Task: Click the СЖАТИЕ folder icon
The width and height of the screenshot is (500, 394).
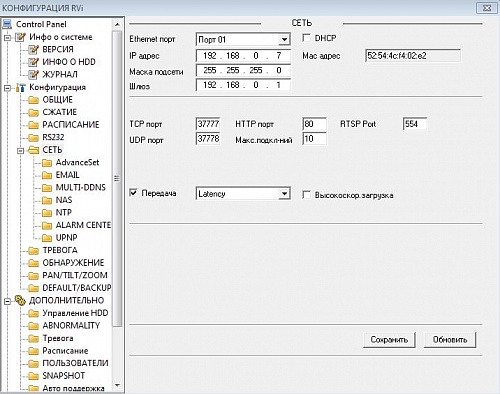Action: click(x=33, y=112)
